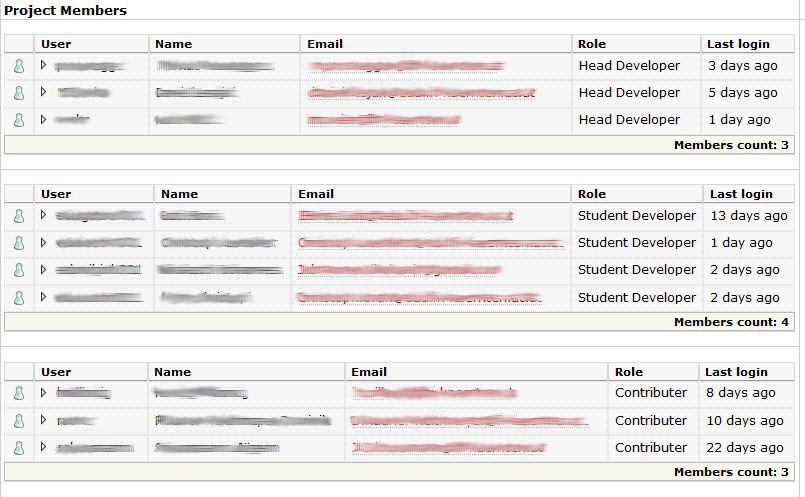
Task: Click user icon of Head Developer, 1 day ago
Action: point(19,120)
